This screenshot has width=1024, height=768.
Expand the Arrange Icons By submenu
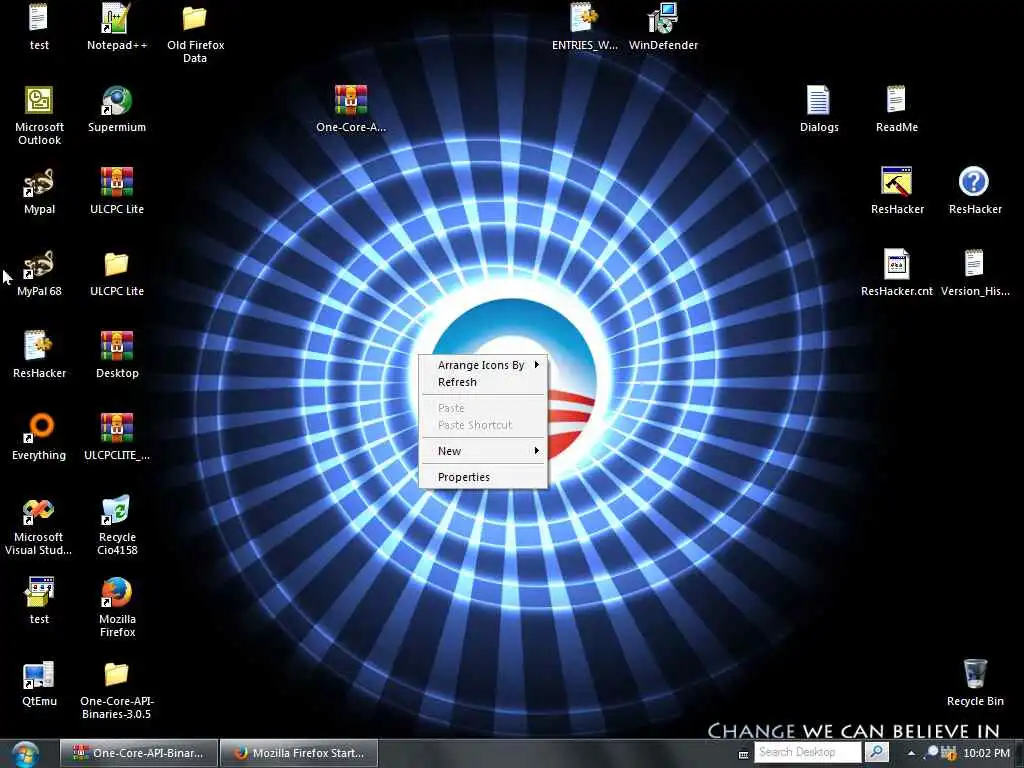point(483,365)
